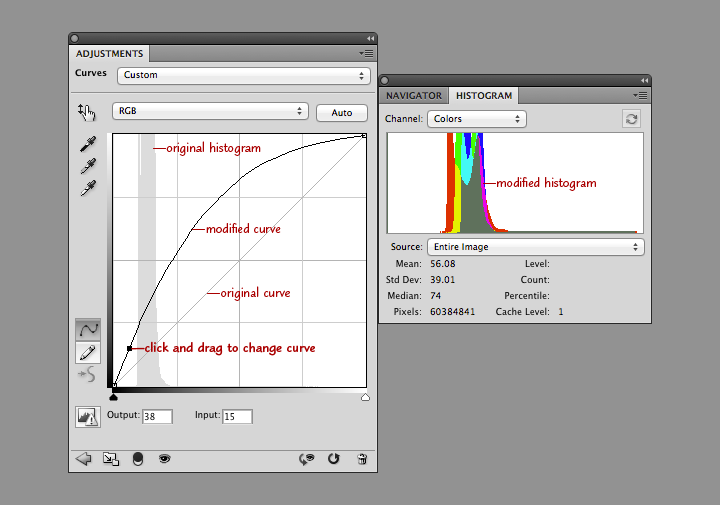The image size is (720, 505).
Task: Switch to the Navigator tab
Action: (x=414, y=95)
